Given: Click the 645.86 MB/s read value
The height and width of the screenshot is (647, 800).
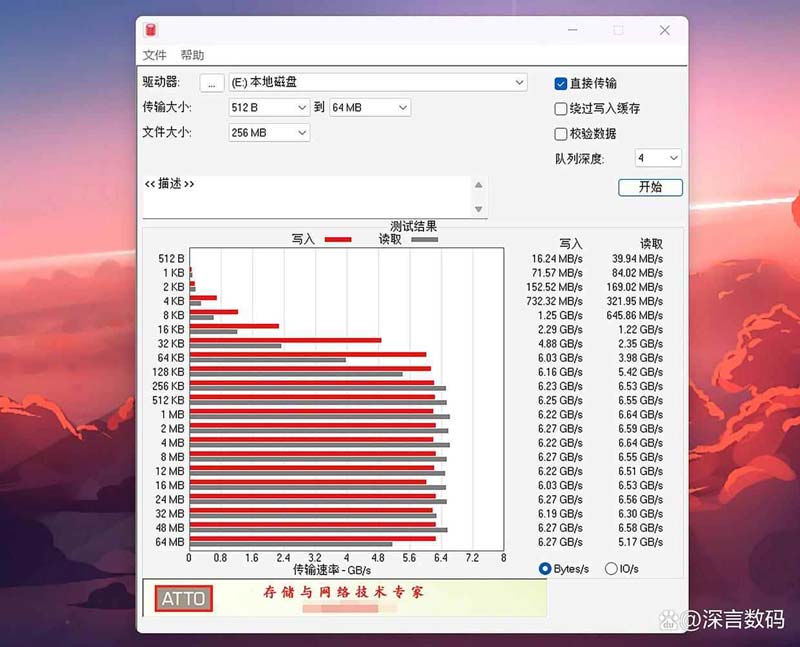Looking at the screenshot, I should pyautogui.click(x=635, y=315).
